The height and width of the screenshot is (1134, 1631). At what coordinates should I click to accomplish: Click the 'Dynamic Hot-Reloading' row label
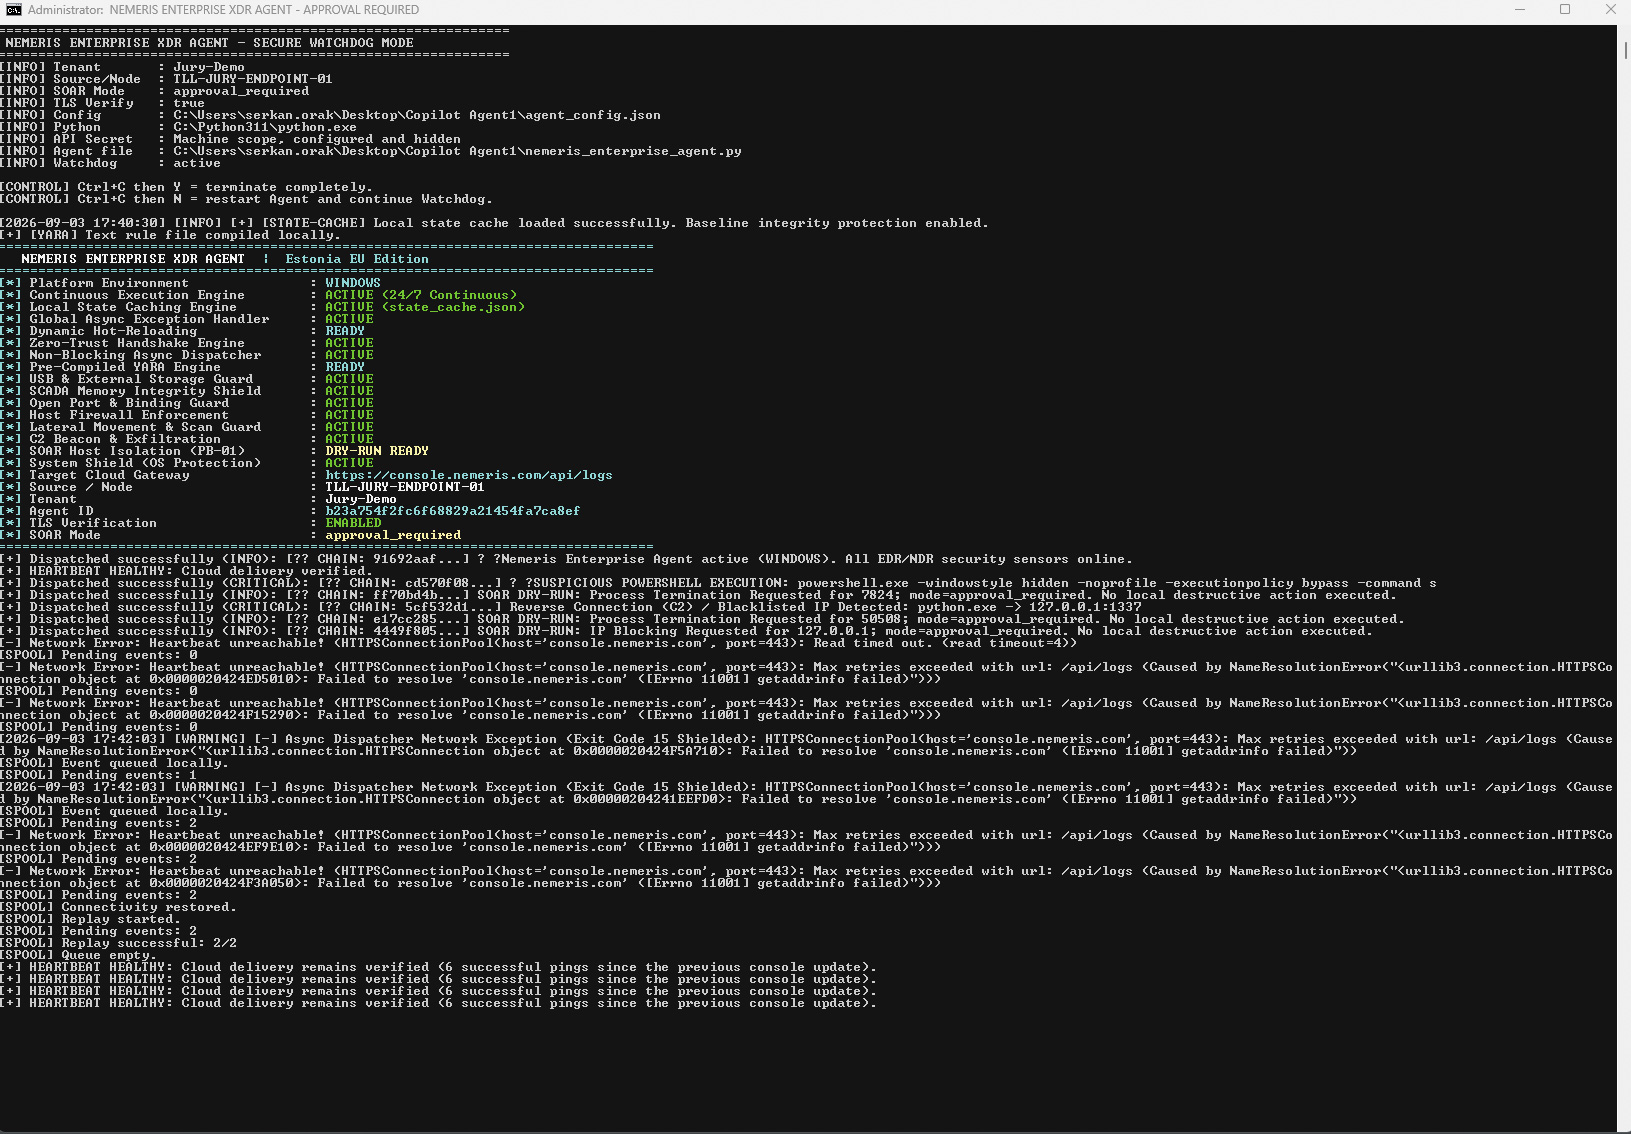coord(113,331)
